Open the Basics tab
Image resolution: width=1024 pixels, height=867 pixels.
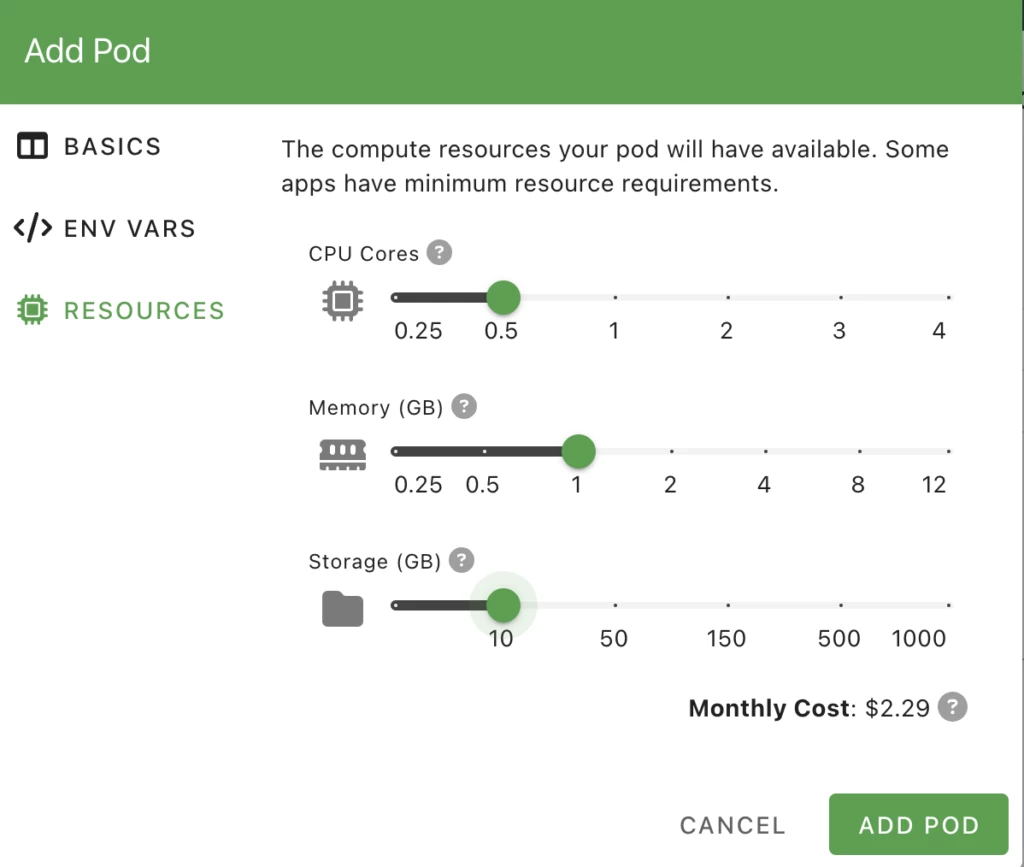click(112, 147)
